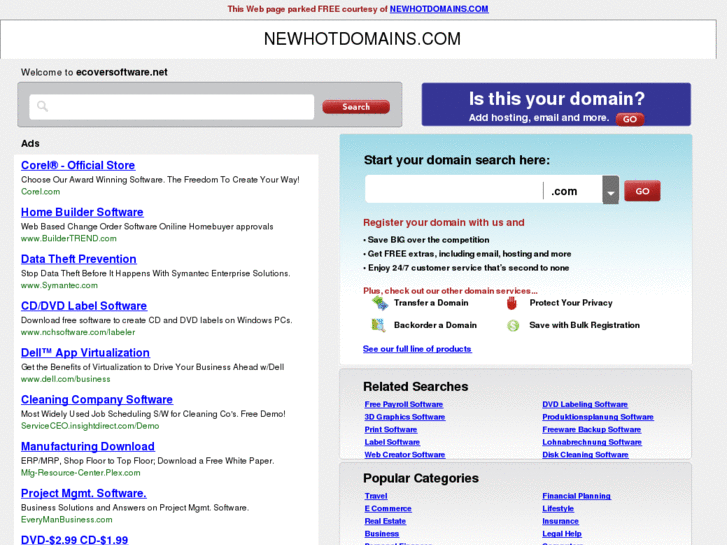
Task: Click the EveryManBusiness.com URL
Action: (66, 519)
